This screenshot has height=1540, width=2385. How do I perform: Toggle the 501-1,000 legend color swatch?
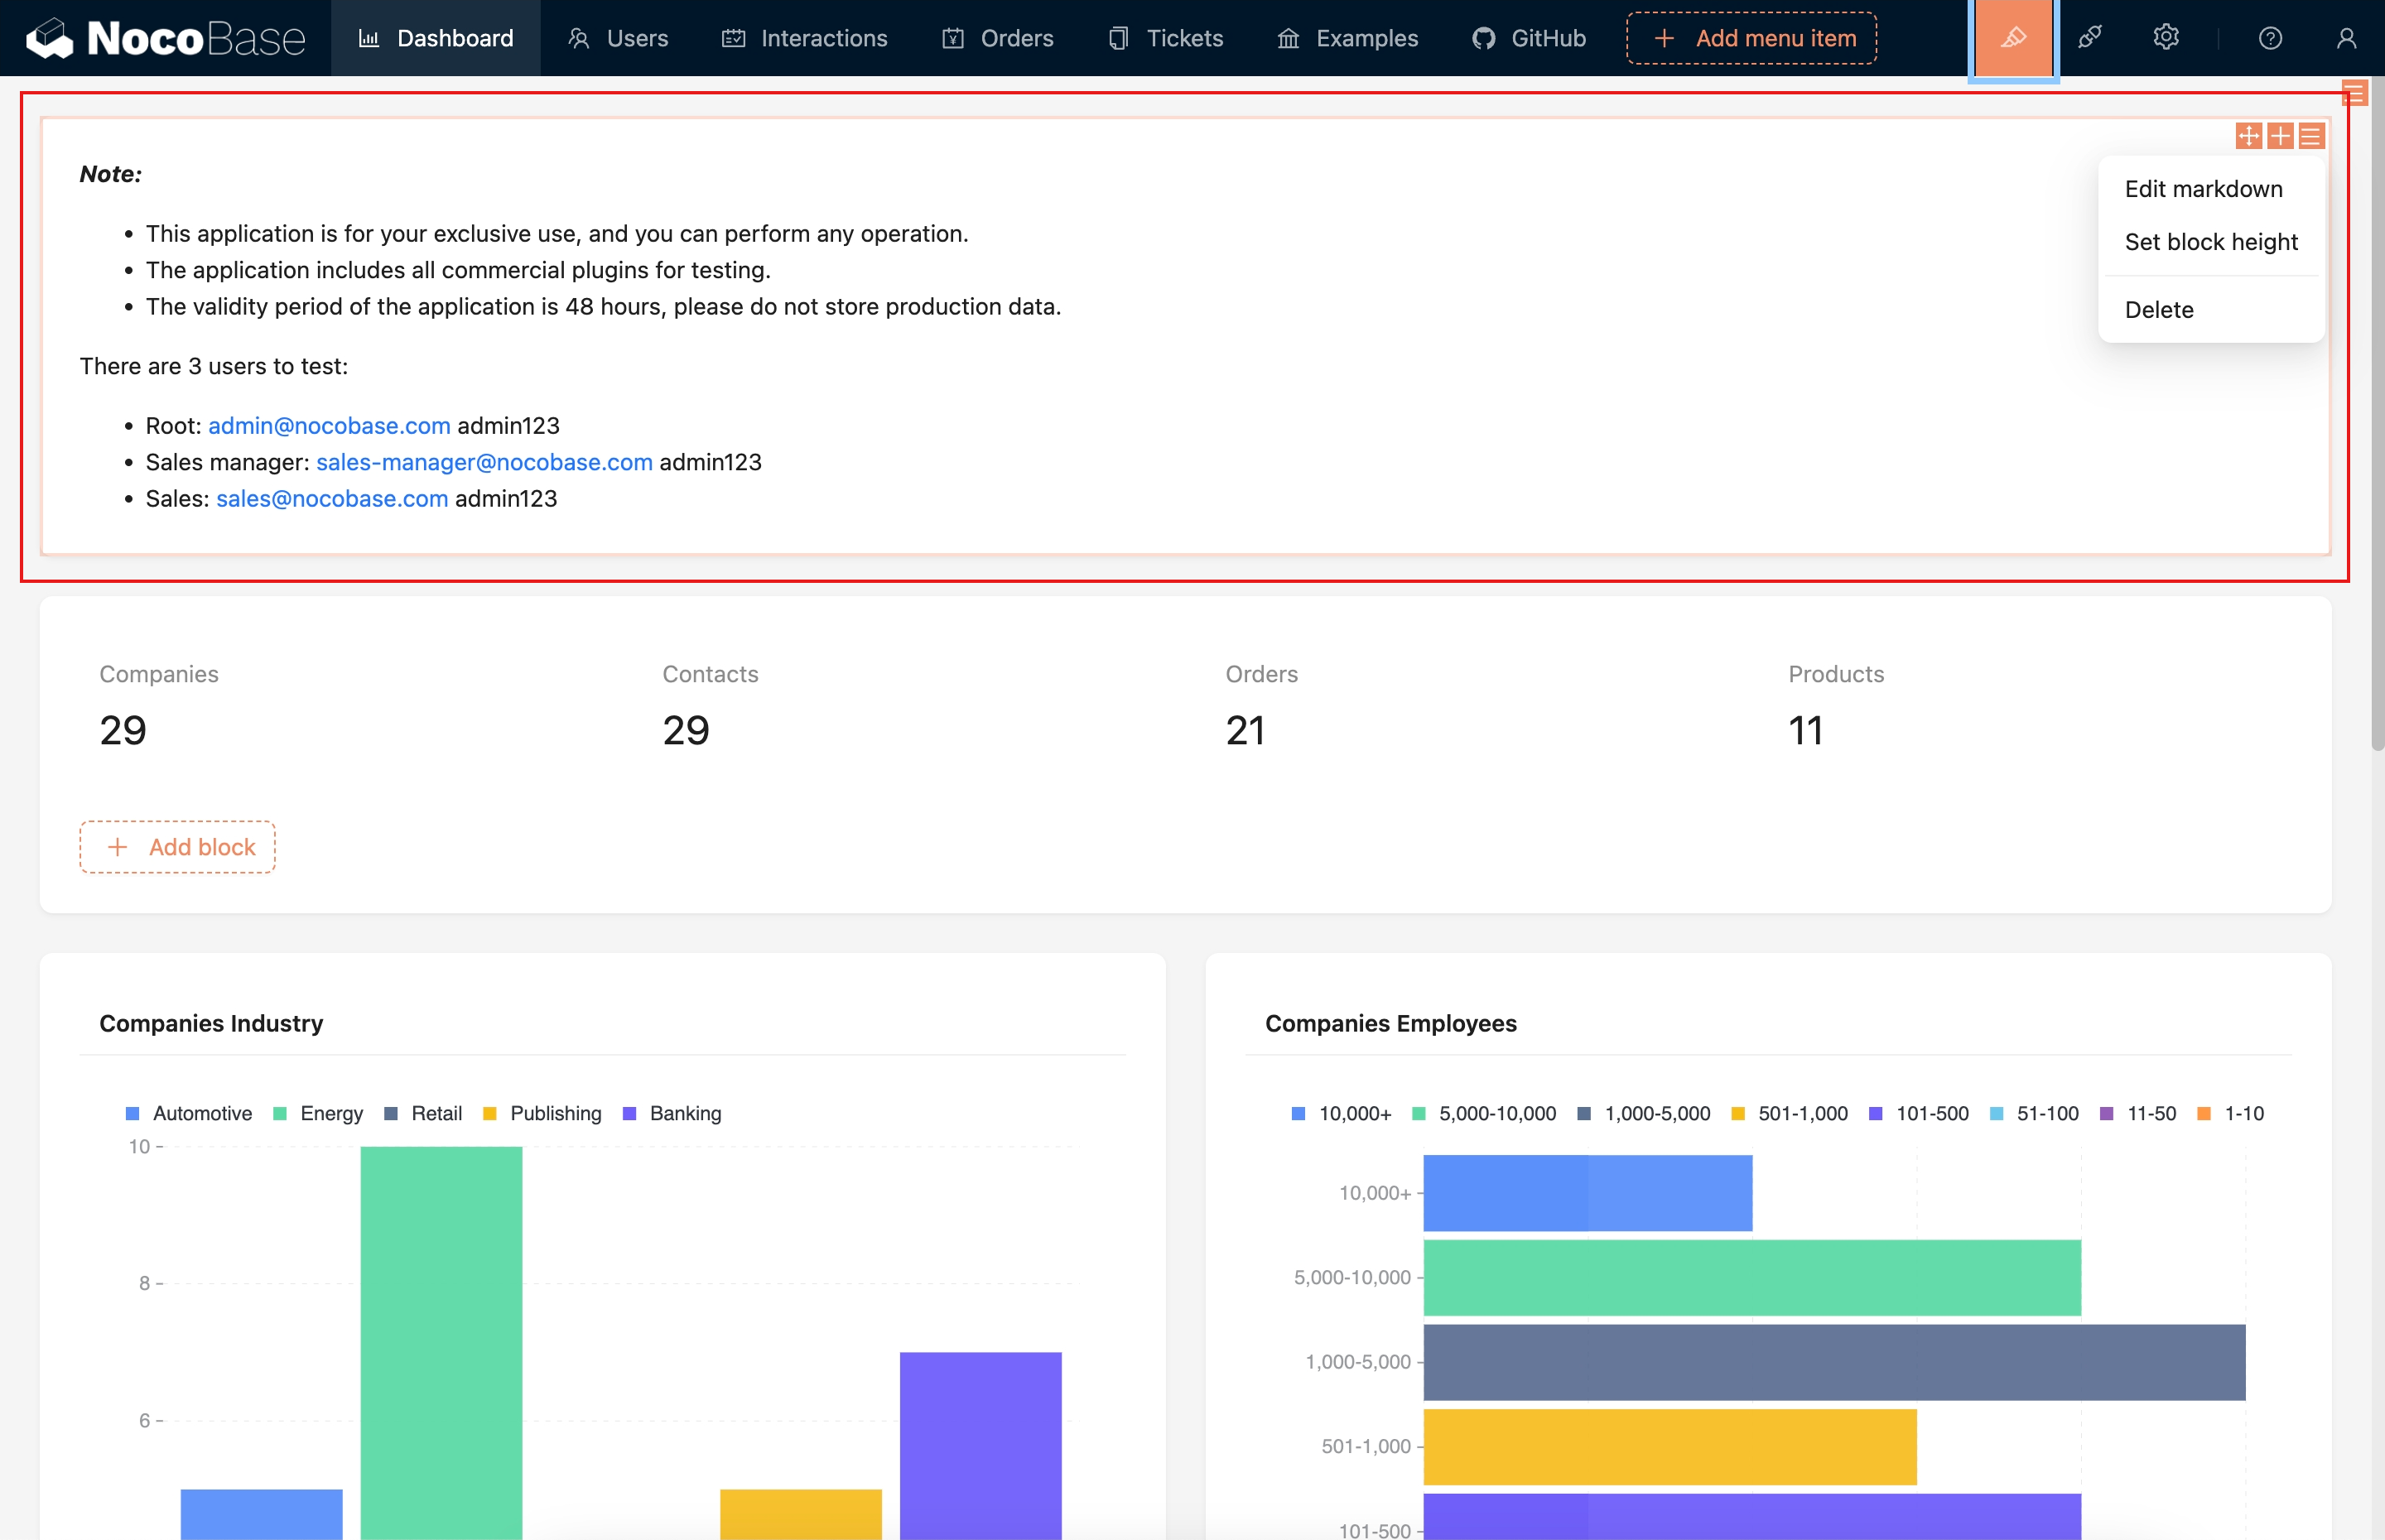(1738, 1113)
